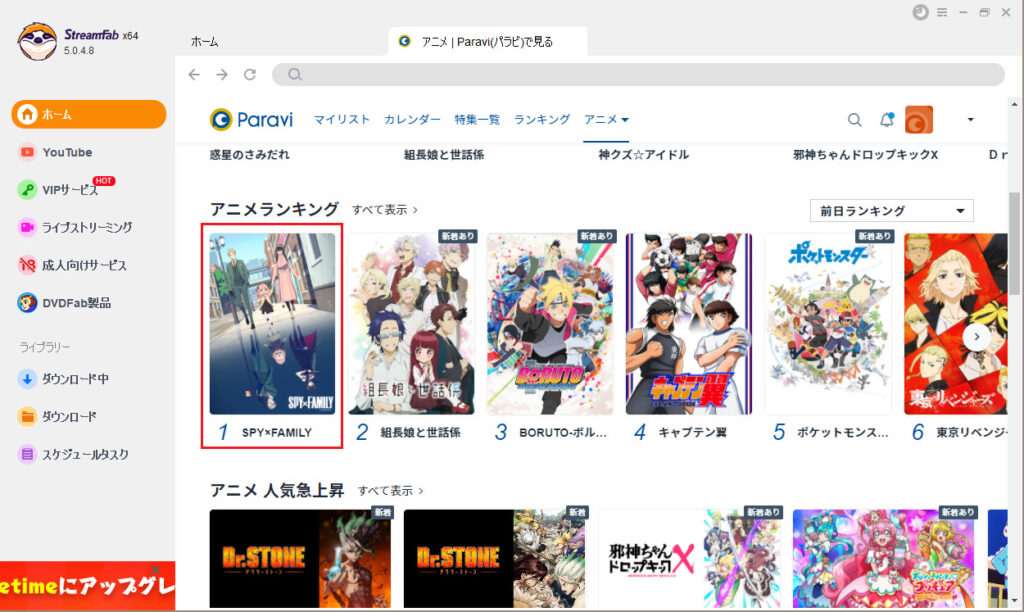
Task: Click the clock icon in the title bar
Action: 920,12
